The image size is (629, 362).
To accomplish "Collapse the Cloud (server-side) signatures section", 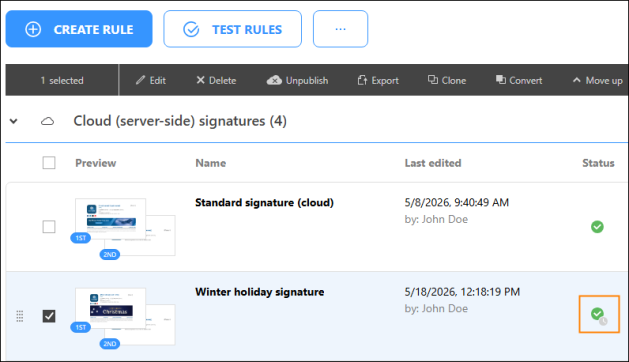I will 14,121.
